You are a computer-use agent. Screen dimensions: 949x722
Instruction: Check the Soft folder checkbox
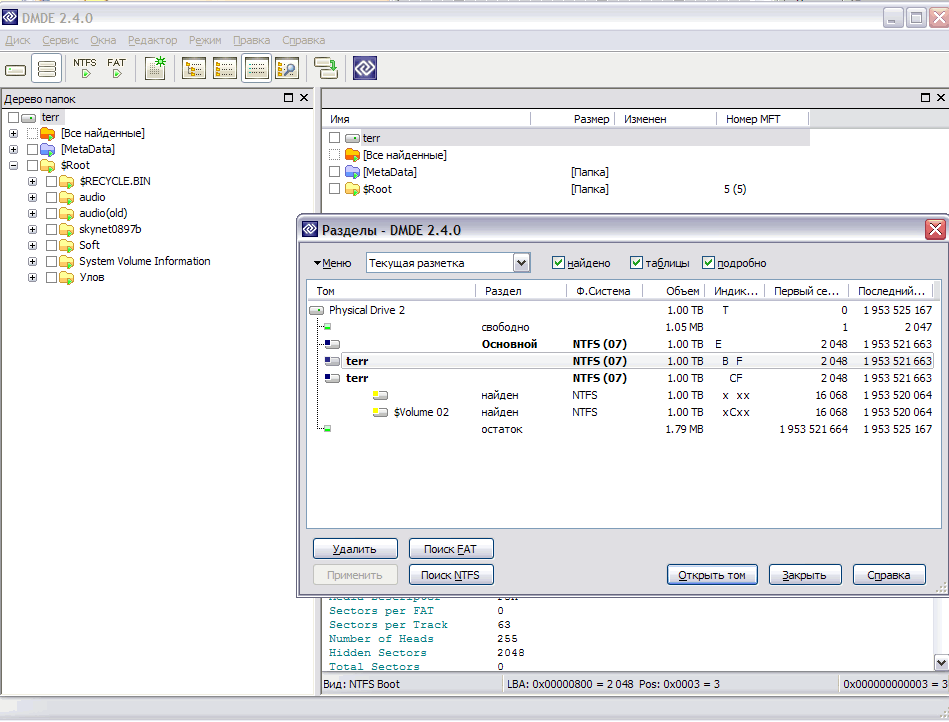(x=51, y=246)
